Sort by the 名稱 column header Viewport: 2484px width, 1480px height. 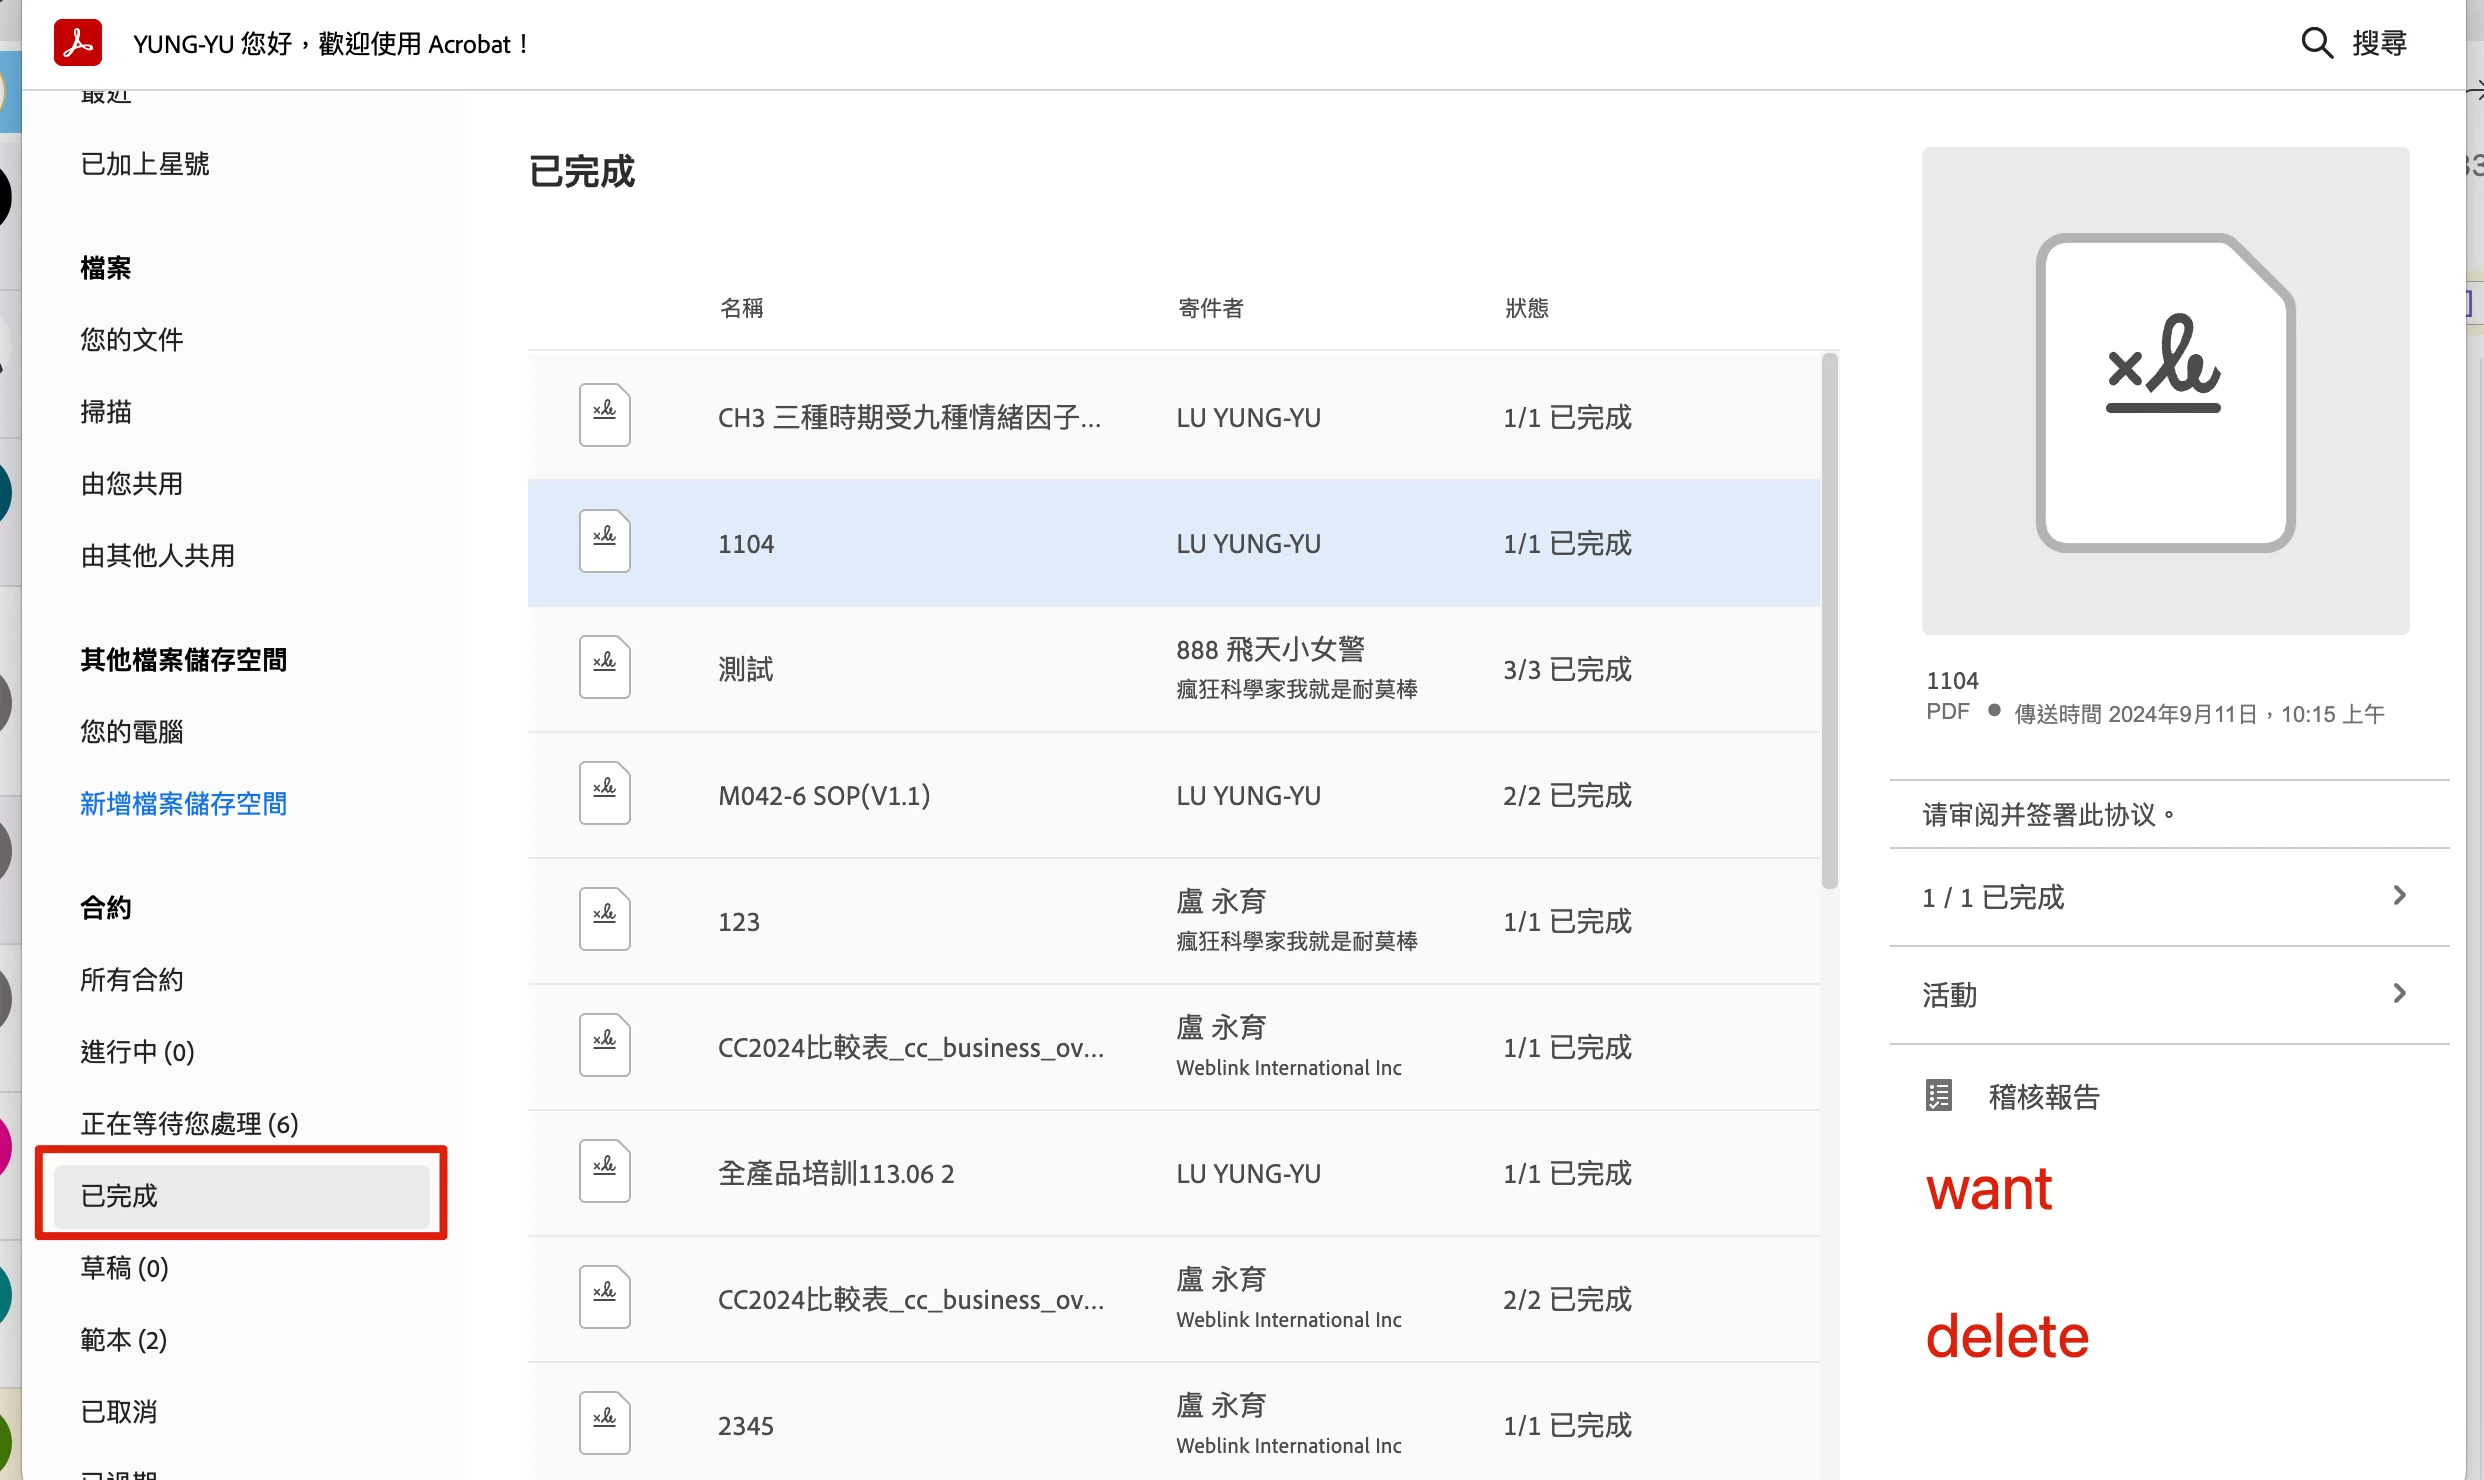(x=741, y=308)
